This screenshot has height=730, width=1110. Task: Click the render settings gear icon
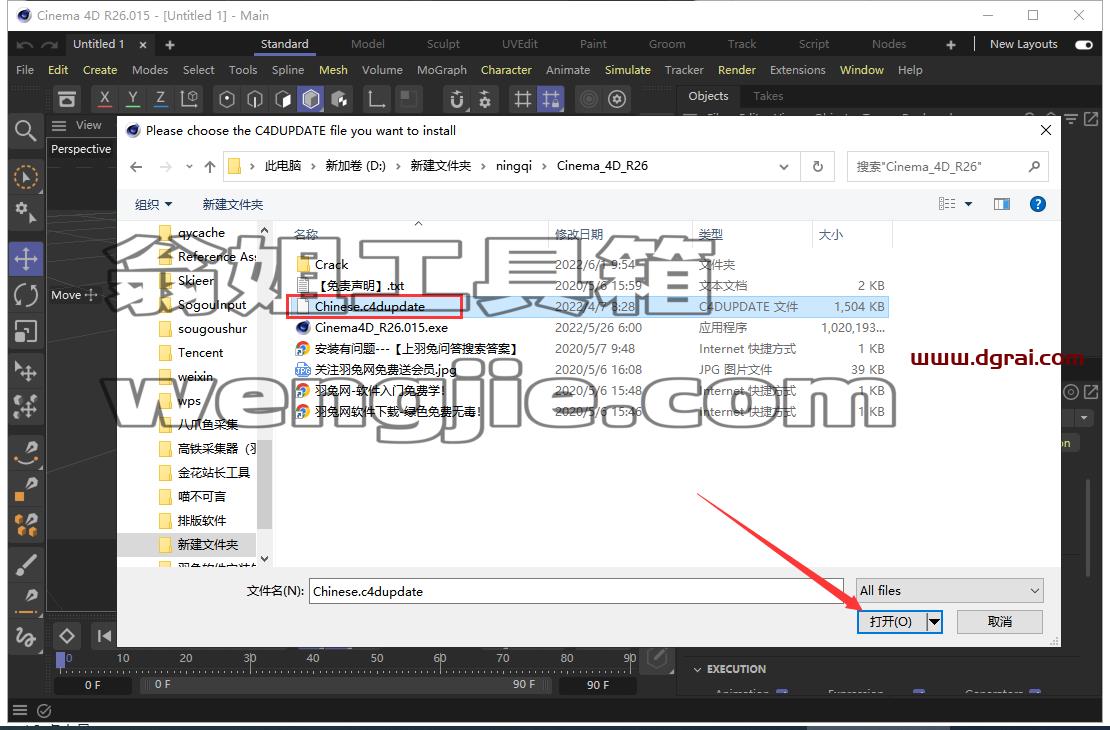coord(617,99)
